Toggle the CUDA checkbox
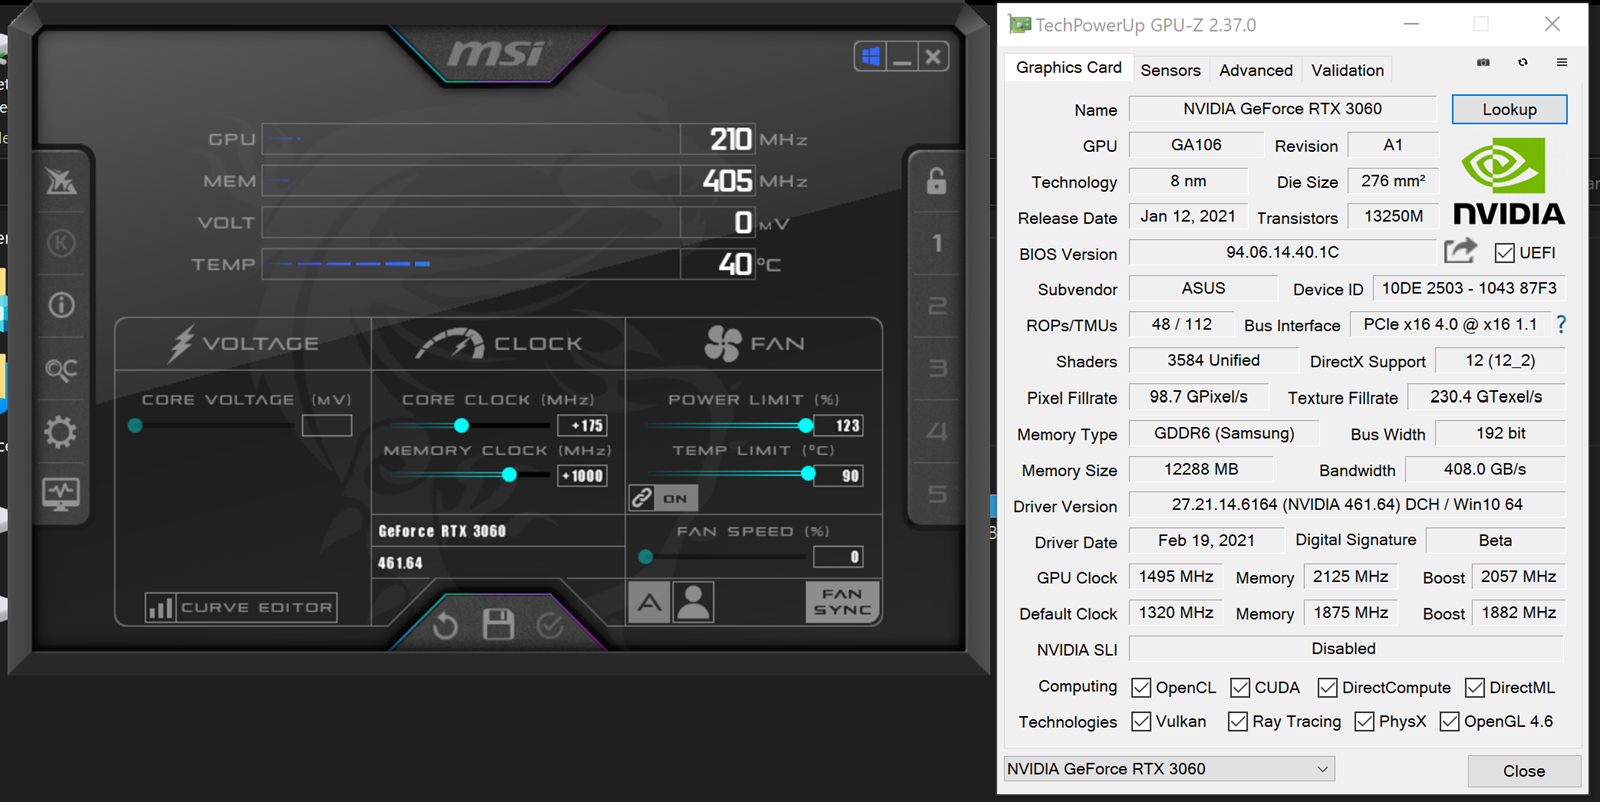 coord(1240,688)
